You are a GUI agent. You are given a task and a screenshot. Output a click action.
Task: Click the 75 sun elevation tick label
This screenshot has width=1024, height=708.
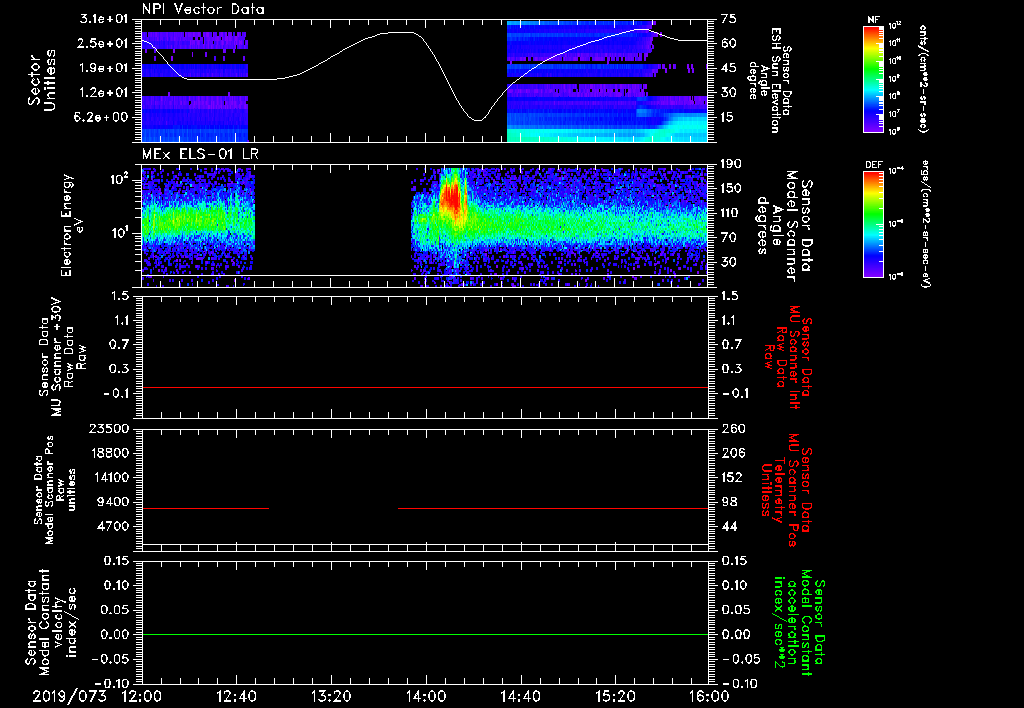(729, 19)
